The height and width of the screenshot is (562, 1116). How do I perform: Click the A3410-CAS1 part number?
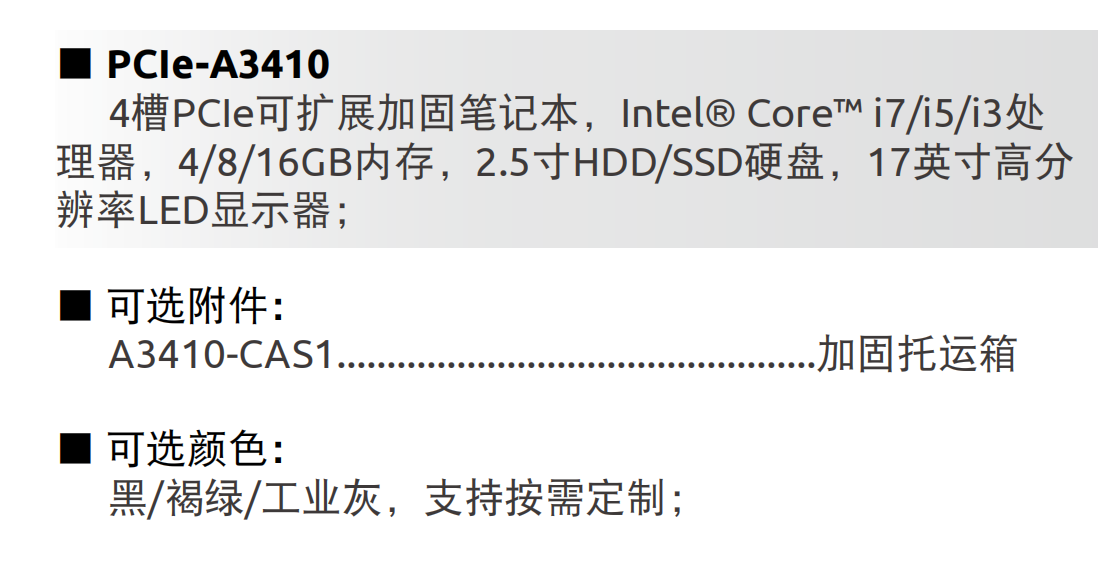coord(221,354)
